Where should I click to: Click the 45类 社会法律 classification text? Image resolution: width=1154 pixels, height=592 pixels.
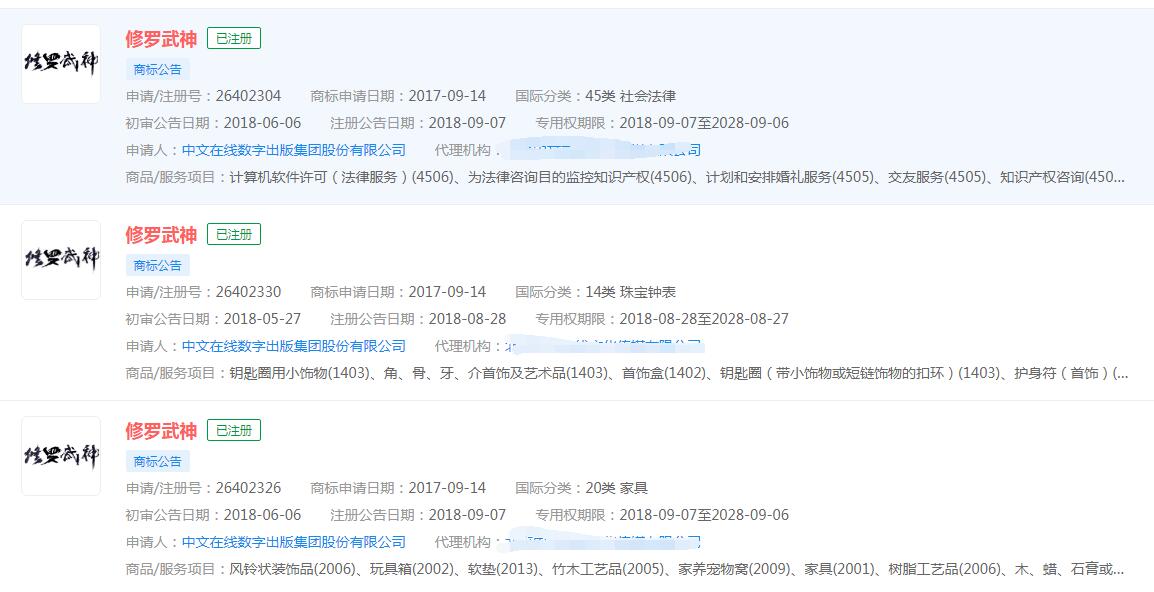[x=631, y=96]
